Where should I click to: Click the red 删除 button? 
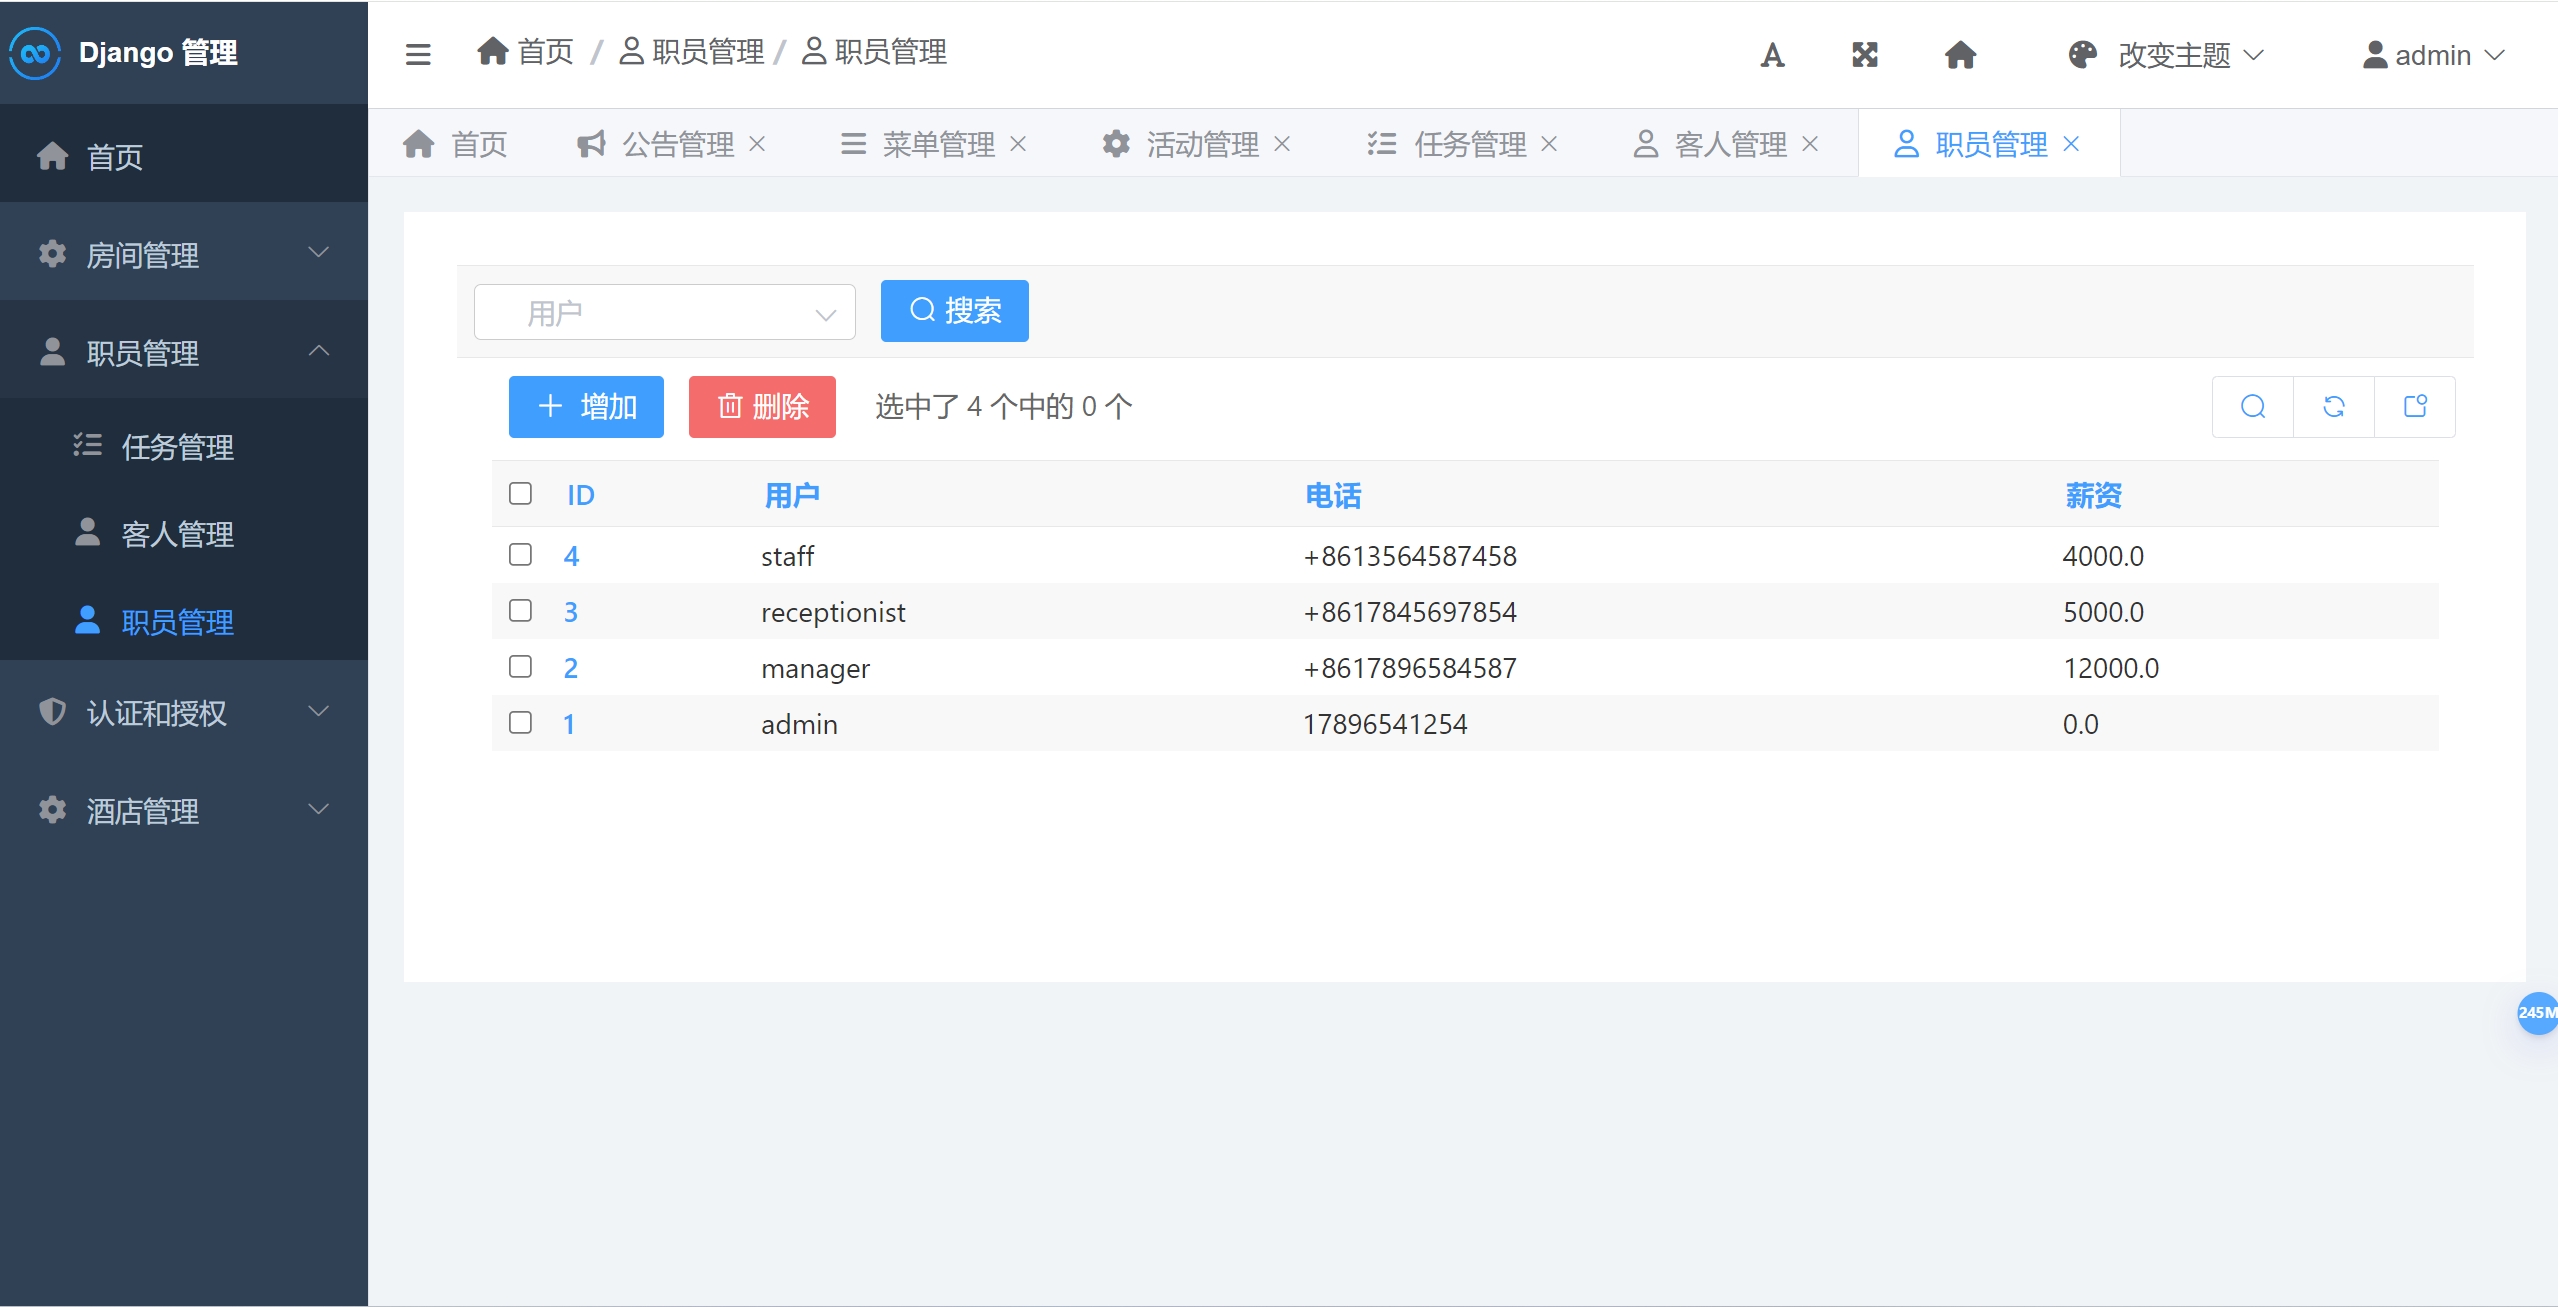(x=762, y=407)
